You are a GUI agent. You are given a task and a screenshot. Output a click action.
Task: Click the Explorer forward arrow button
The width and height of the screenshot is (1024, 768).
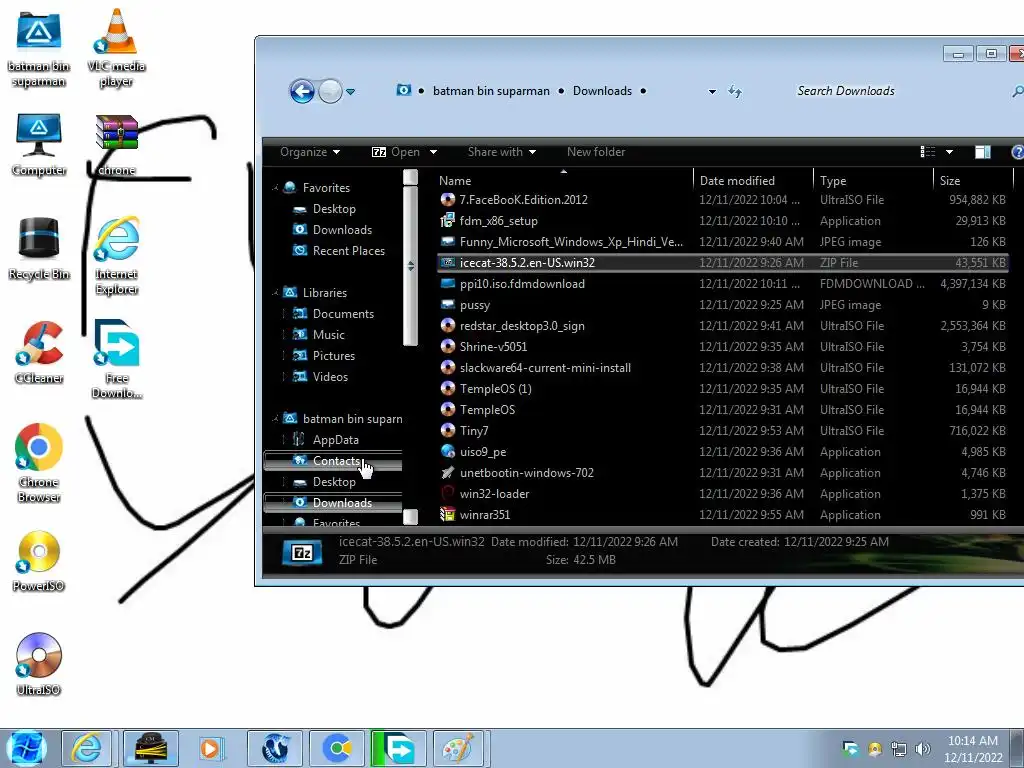[330, 91]
